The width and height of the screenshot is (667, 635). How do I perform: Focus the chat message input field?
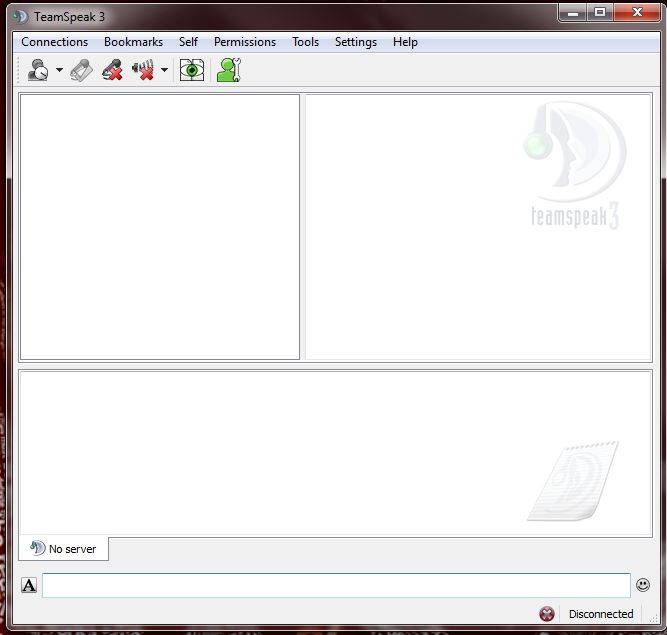tap(336, 585)
